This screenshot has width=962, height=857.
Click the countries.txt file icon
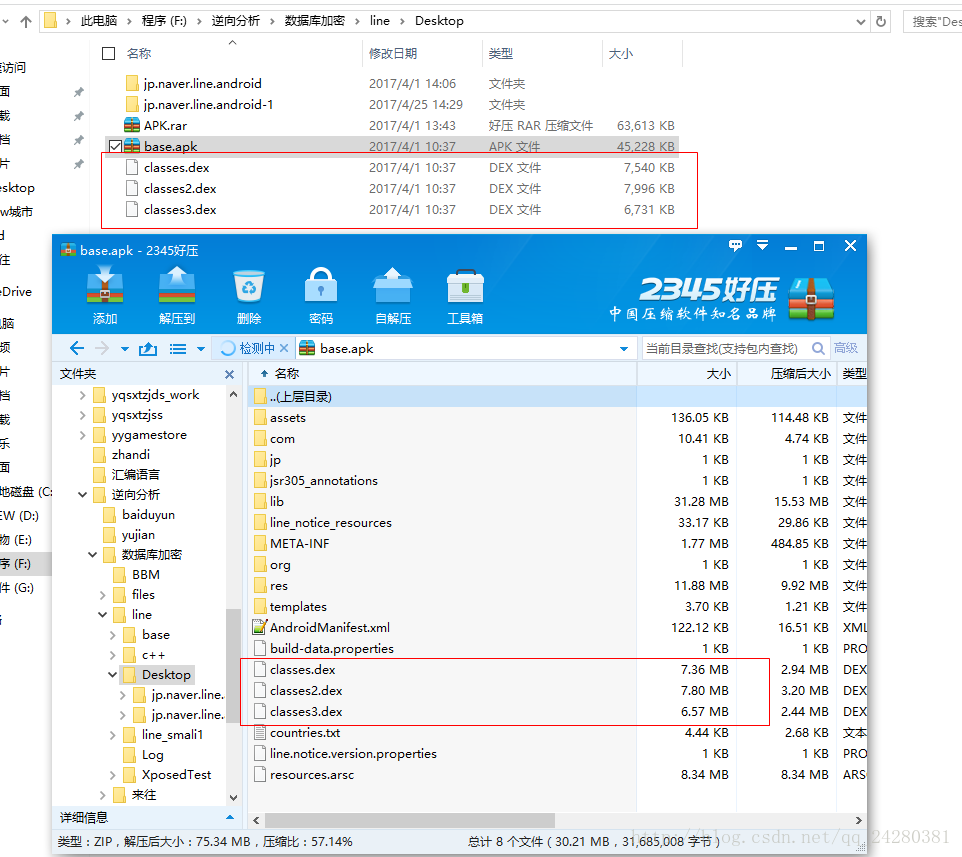pyautogui.click(x=260, y=732)
